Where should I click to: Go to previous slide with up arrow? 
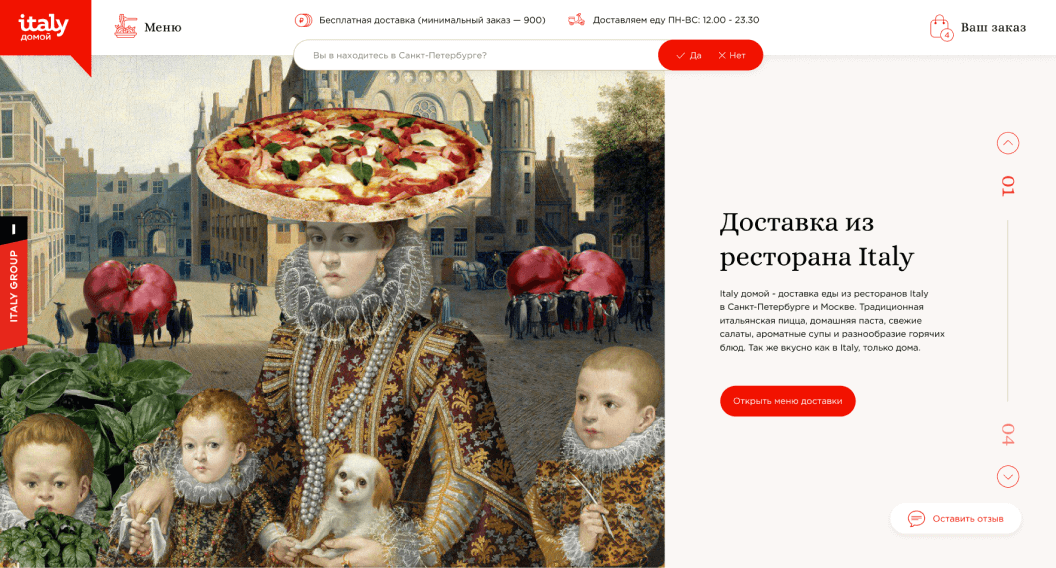click(1008, 143)
